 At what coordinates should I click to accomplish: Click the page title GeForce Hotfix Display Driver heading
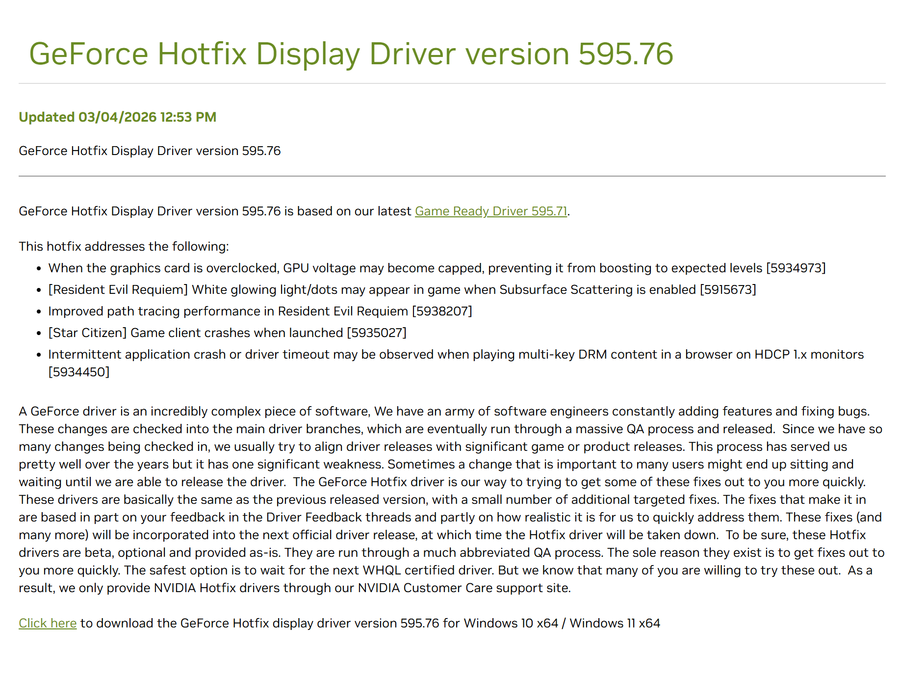tap(351, 54)
